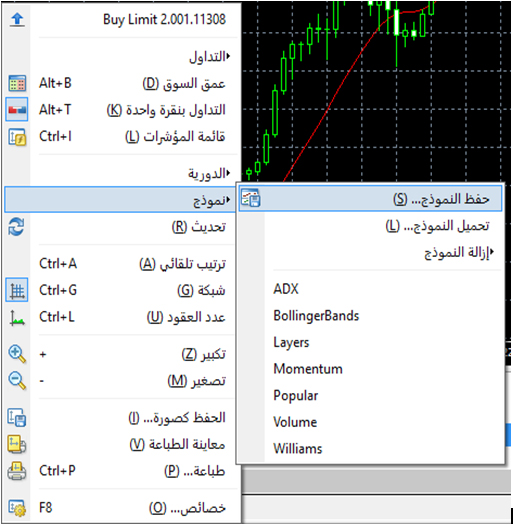This screenshot has height=525, width=513.
Task: Toggle one-click trading icon (Alt+T)
Action: [17, 109]
